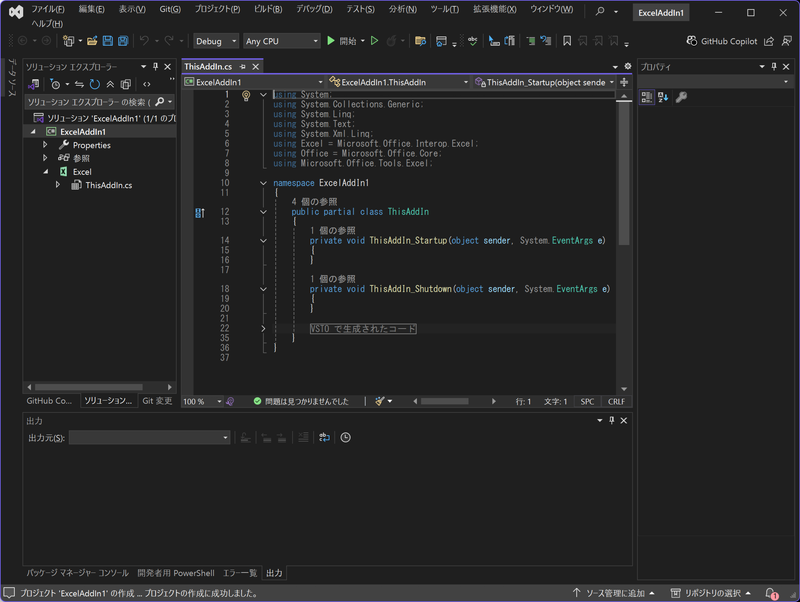The width and height of the screenshot is (800, 602).
Task: Switch to the エラー一覧 tab
Action: pos(239,573)
